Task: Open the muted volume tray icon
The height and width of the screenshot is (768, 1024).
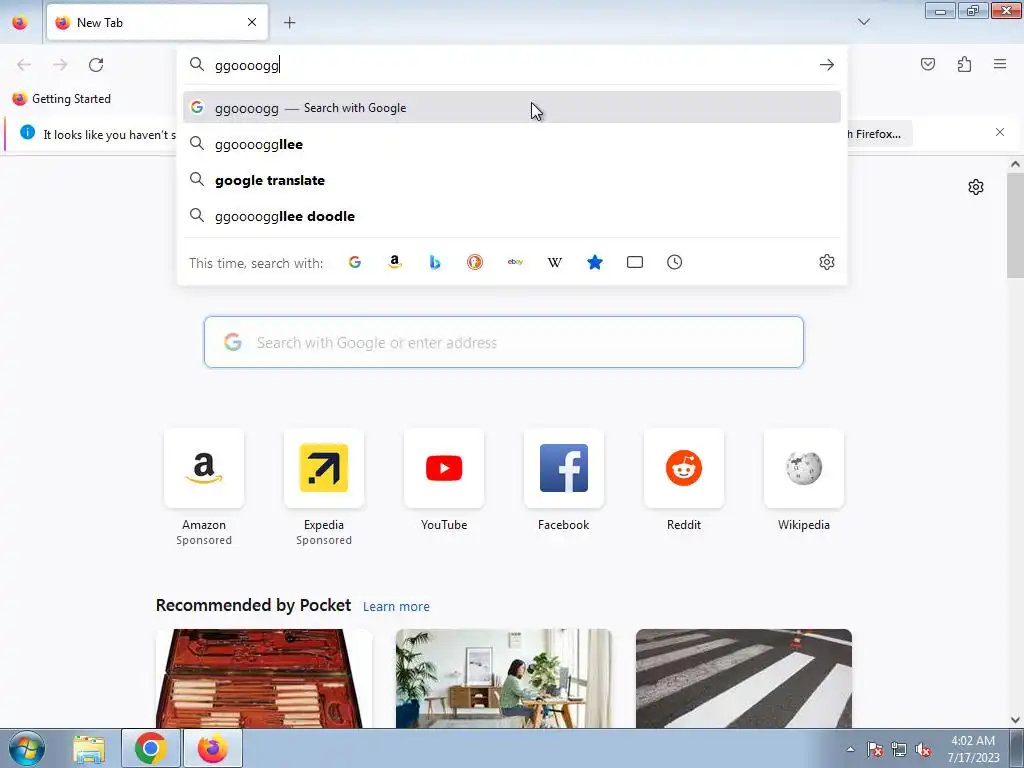Action: tap(923, 750)
